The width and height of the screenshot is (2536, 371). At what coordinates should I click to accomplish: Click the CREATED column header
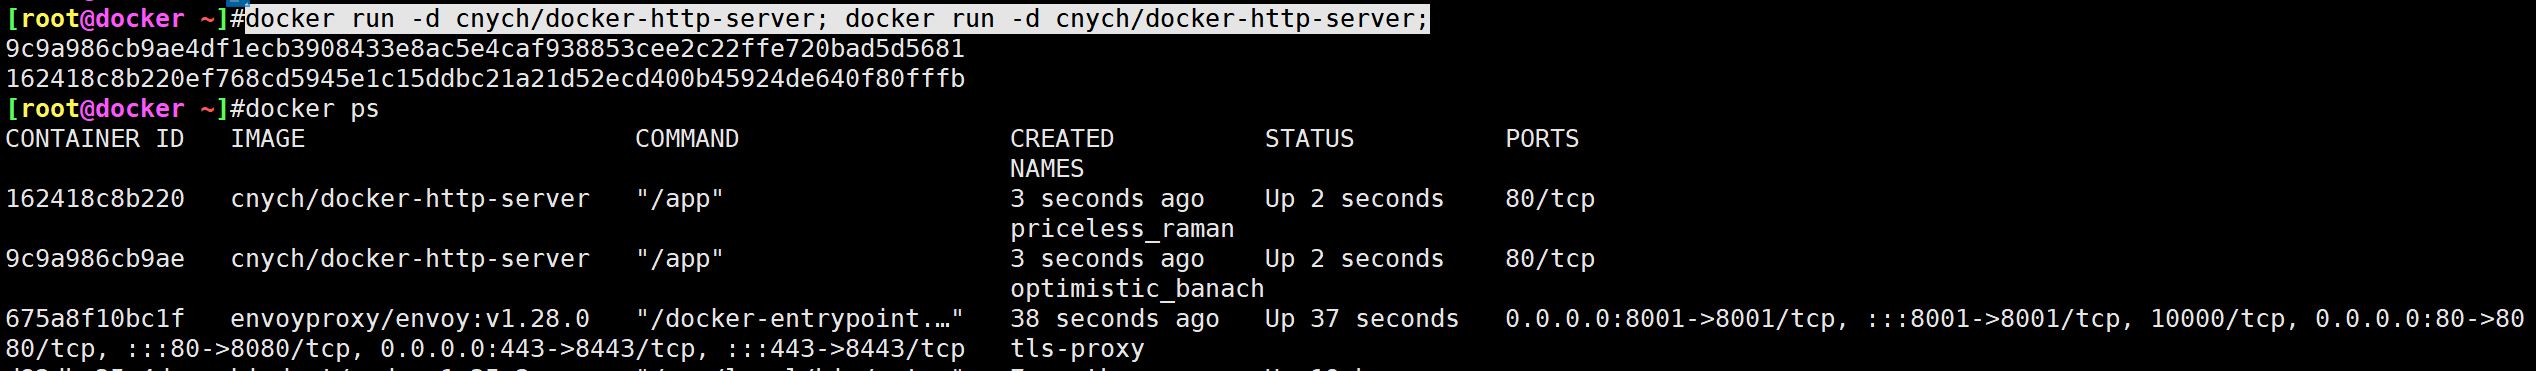point(1062,139)
